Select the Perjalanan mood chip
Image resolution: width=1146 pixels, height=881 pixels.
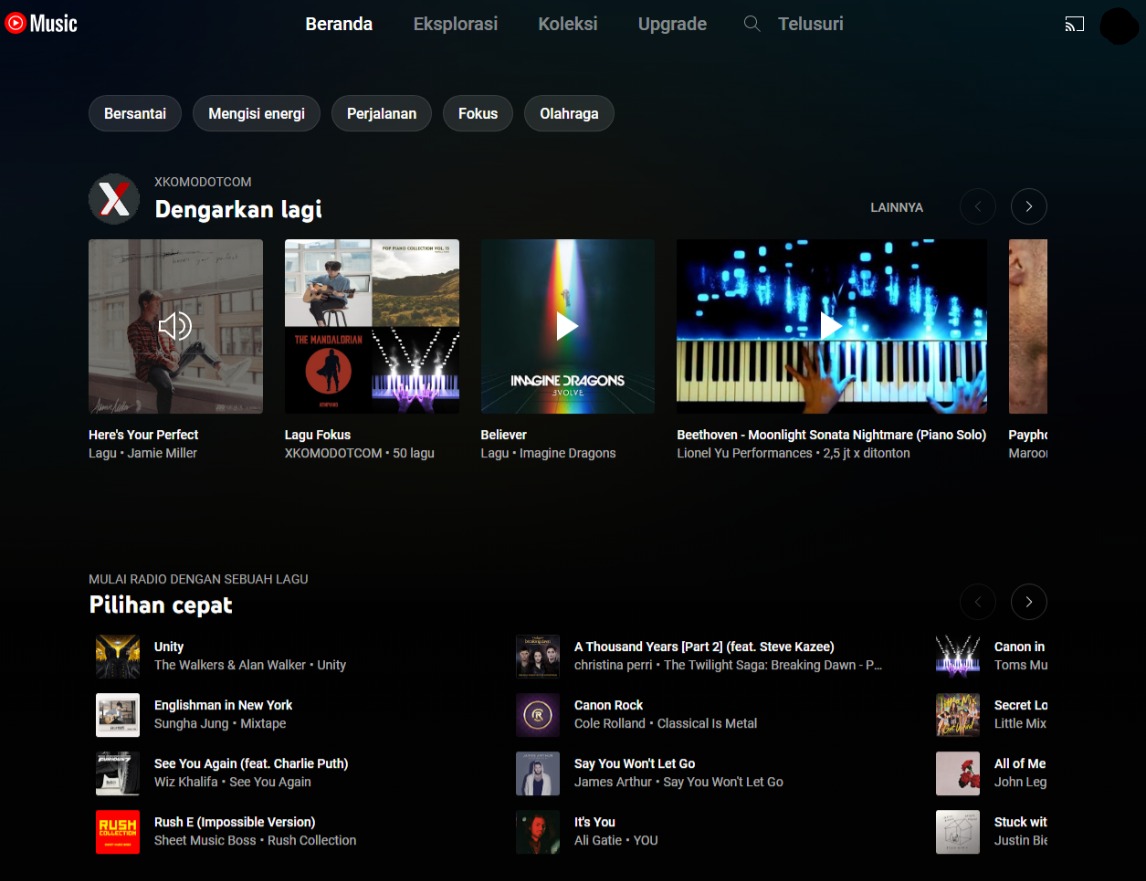[x=382, y=113]
